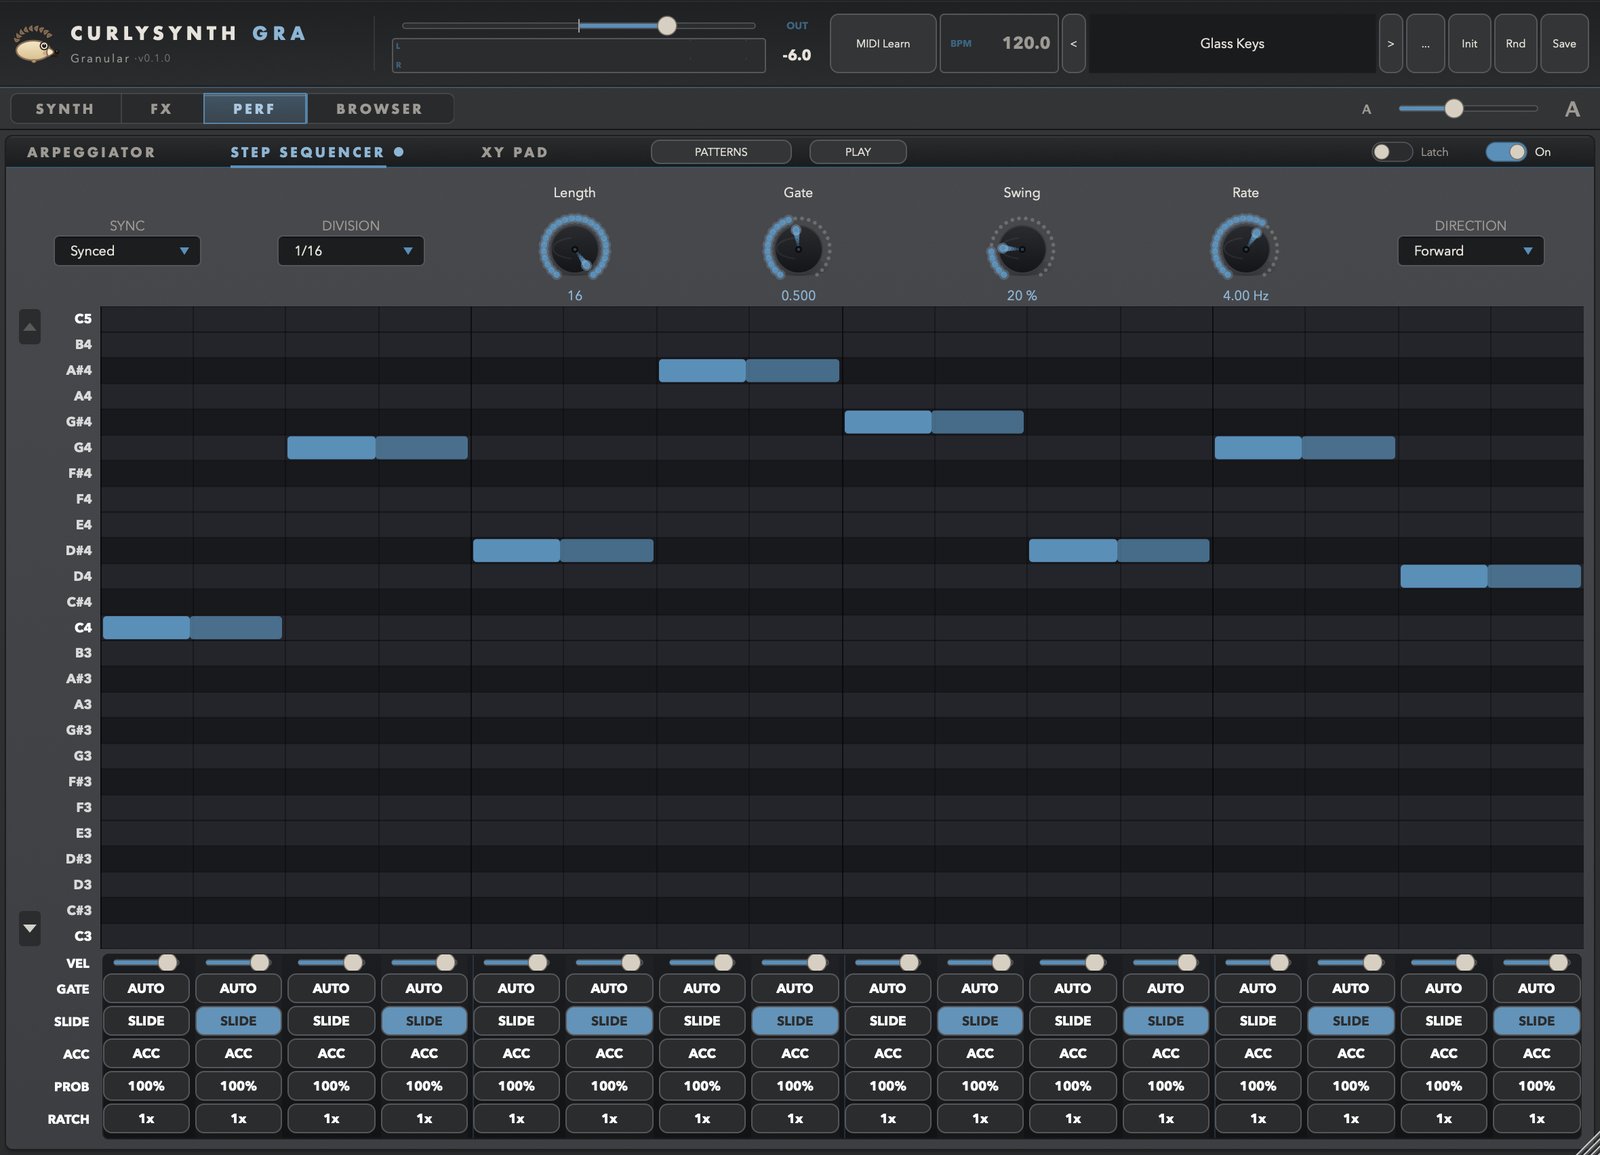This screenshot has width=1600, height=1155.
Task: Click the PLAY button
Action: (x=858, y=152)
